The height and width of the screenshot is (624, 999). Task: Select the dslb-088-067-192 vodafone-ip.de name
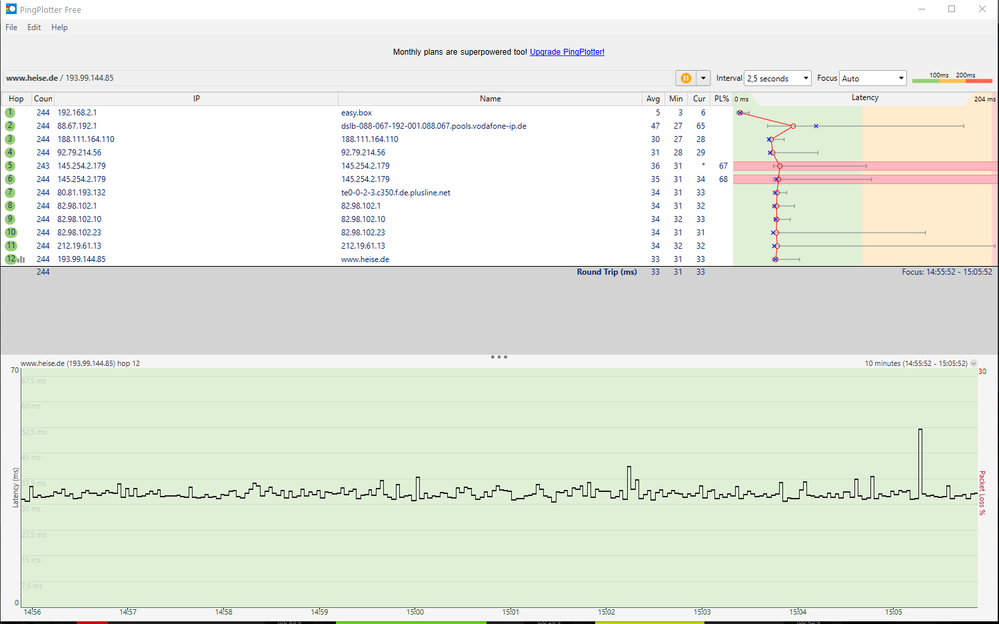tap(434, 126)
